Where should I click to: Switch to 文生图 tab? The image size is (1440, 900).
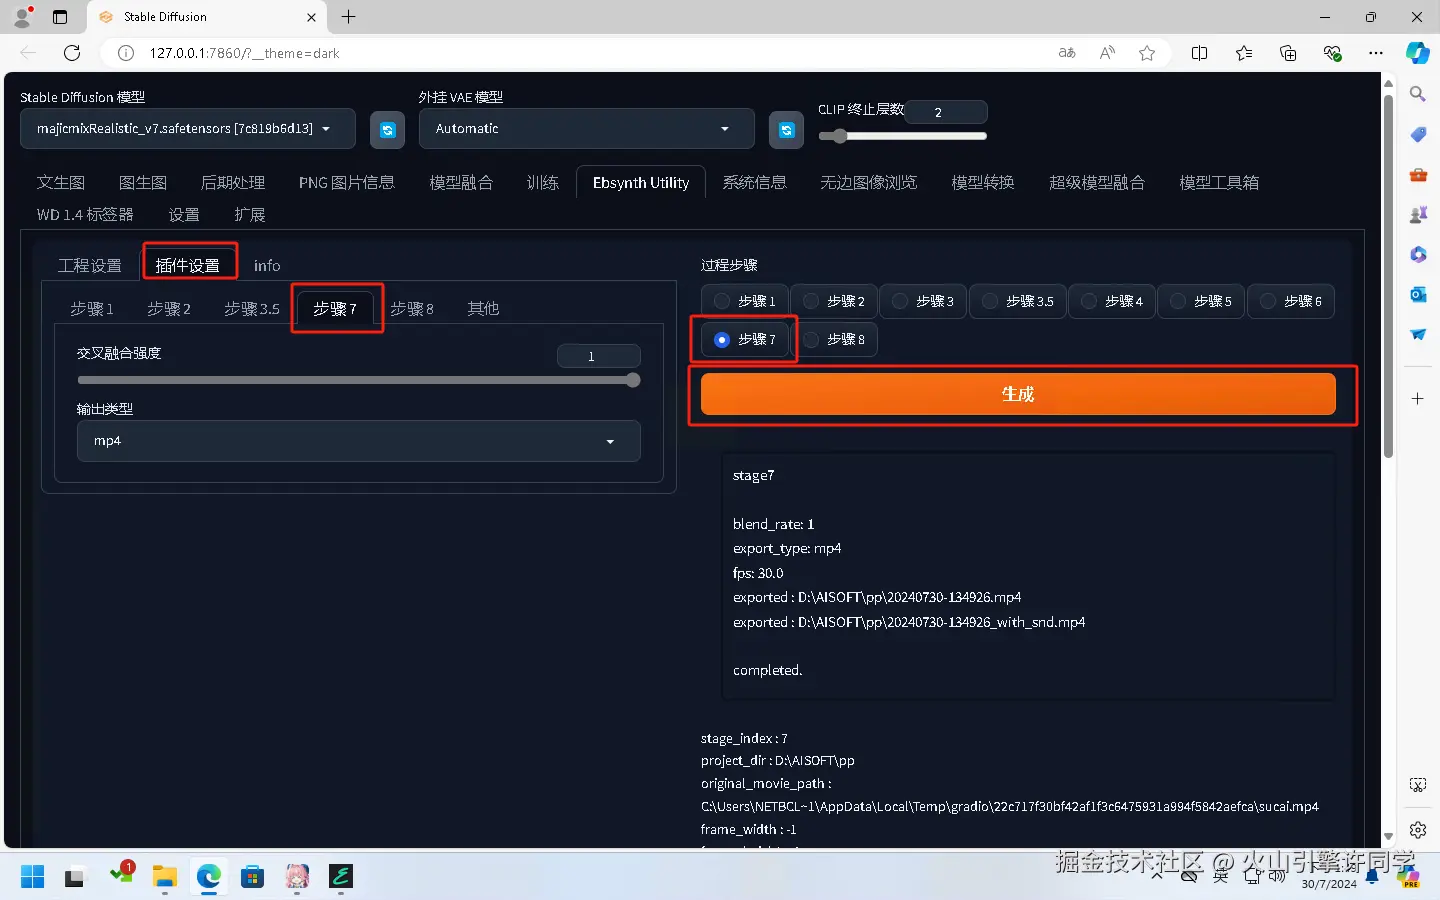(x=61, y=183)
